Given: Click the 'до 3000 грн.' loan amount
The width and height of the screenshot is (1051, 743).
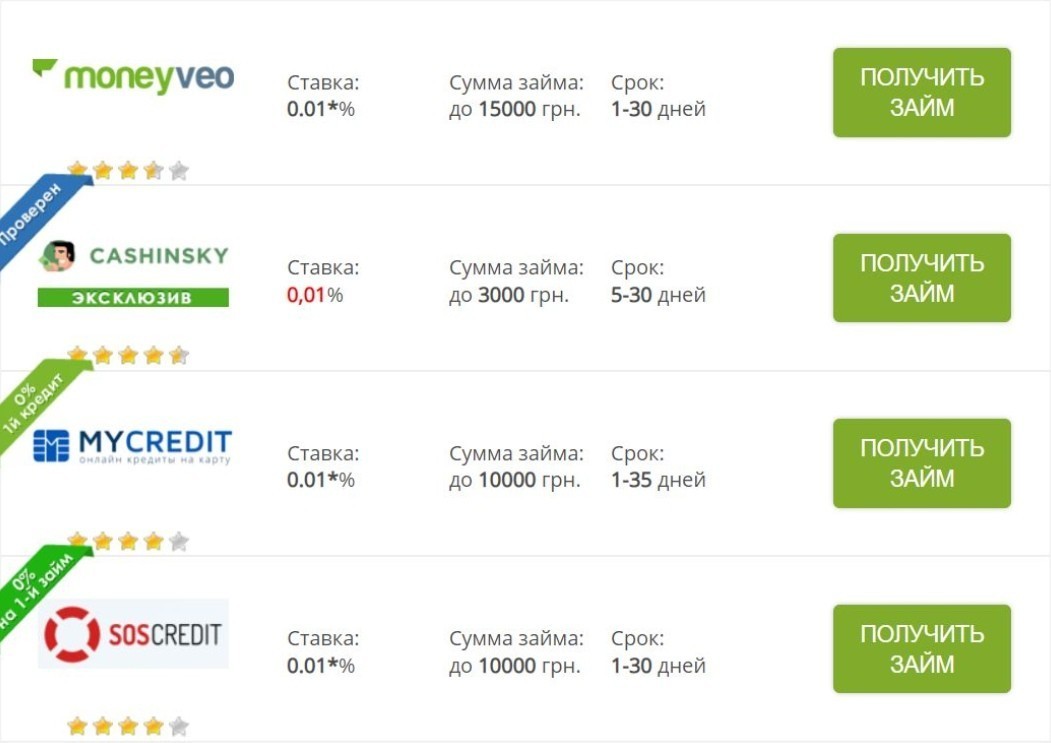Looking at the screenshot, I should pyautogui.click(x=509, y=295).
